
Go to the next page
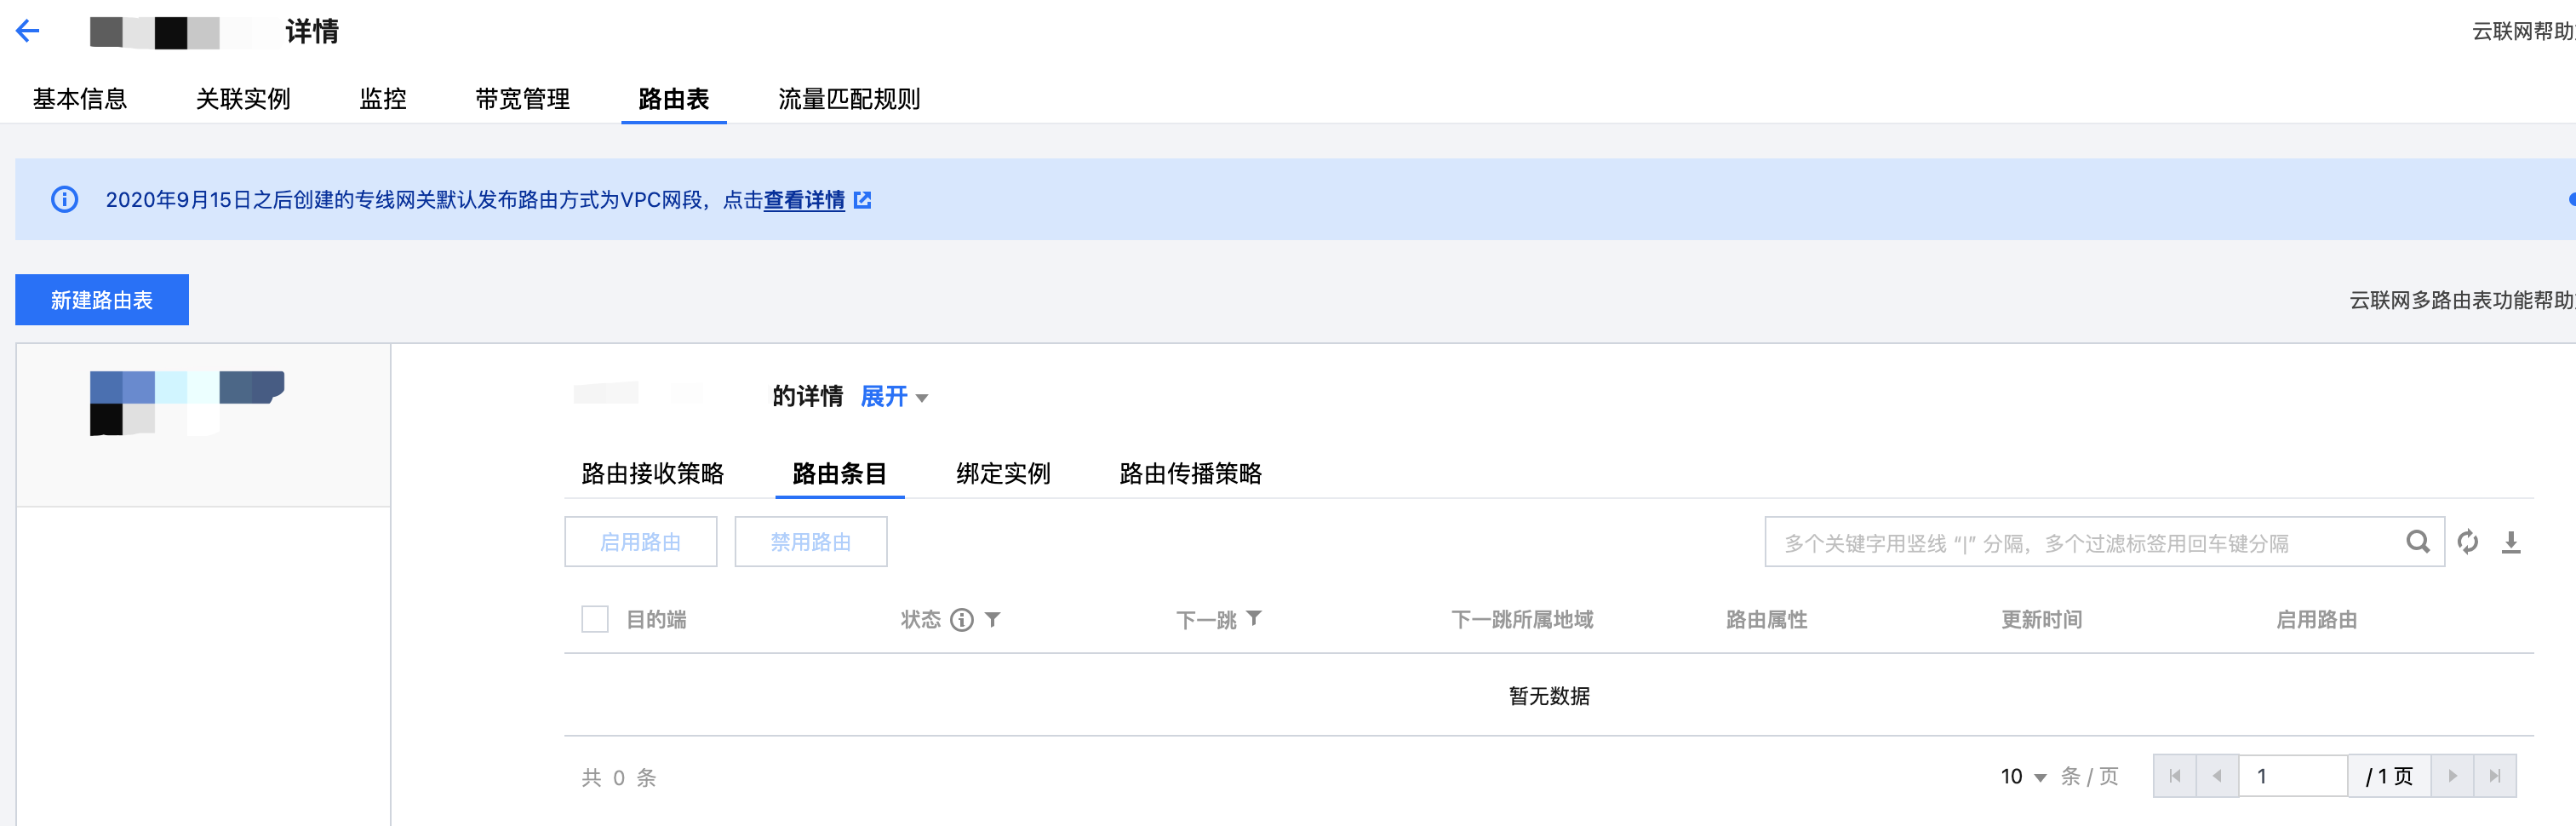2452,776
